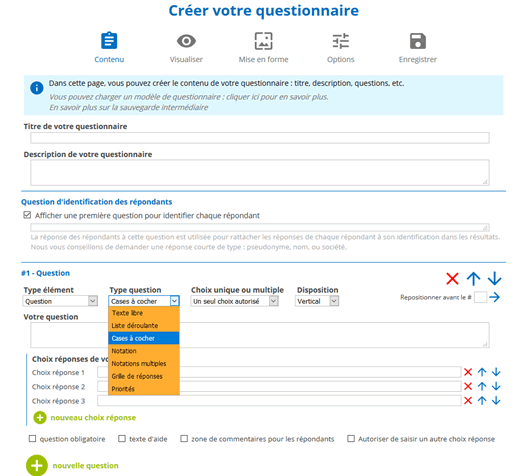The width and height of the screenshot is (526, 476).
Task: Delete Choix réponse 3 red cross
Action: tap(468, 401)
